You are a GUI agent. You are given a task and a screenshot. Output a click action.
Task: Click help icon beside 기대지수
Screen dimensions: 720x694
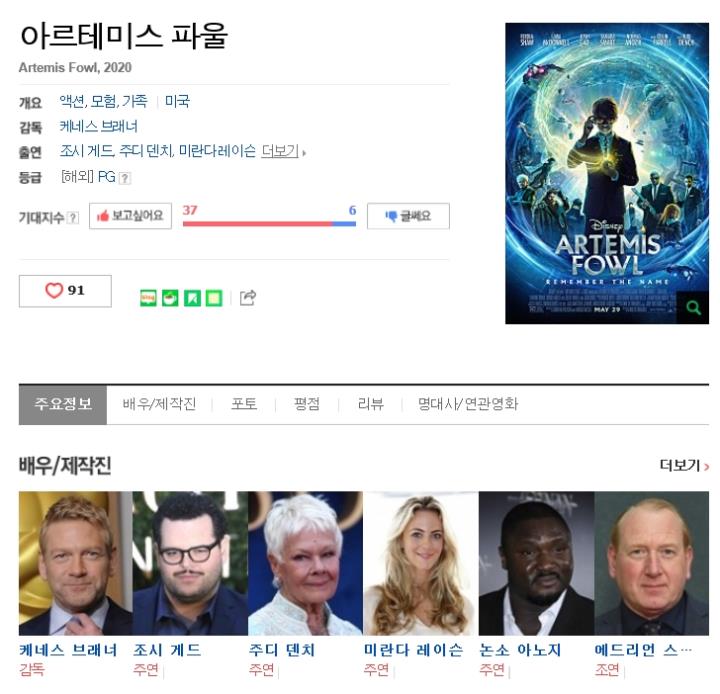click(x=73, y=217)
